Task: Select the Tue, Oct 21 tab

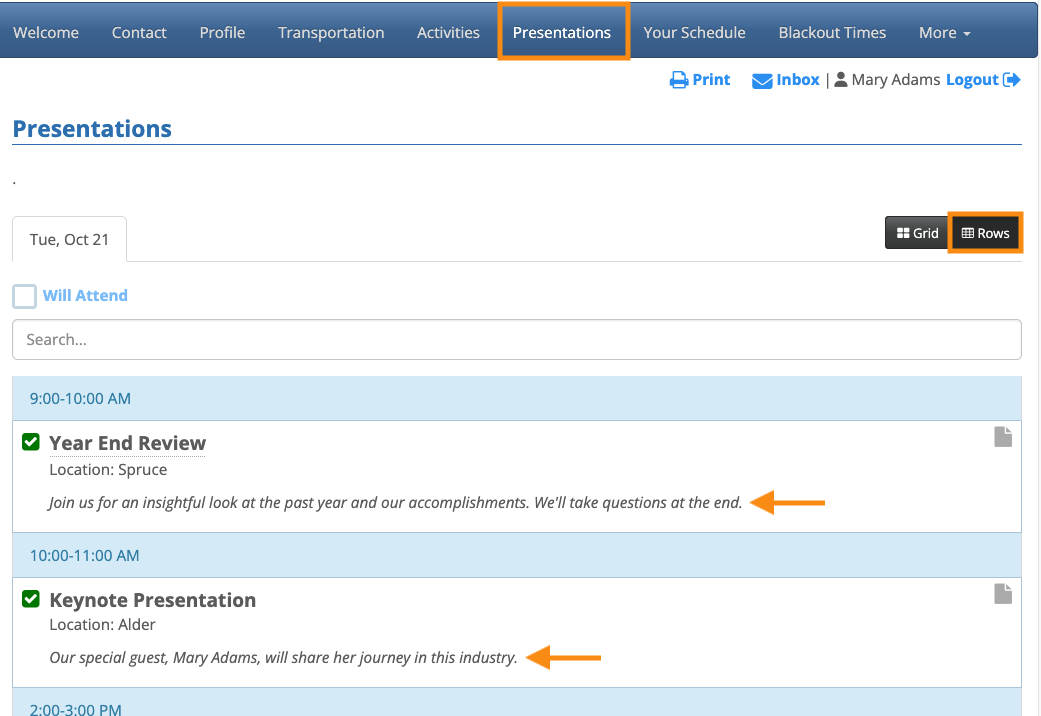Action: (x=69, y=240)
